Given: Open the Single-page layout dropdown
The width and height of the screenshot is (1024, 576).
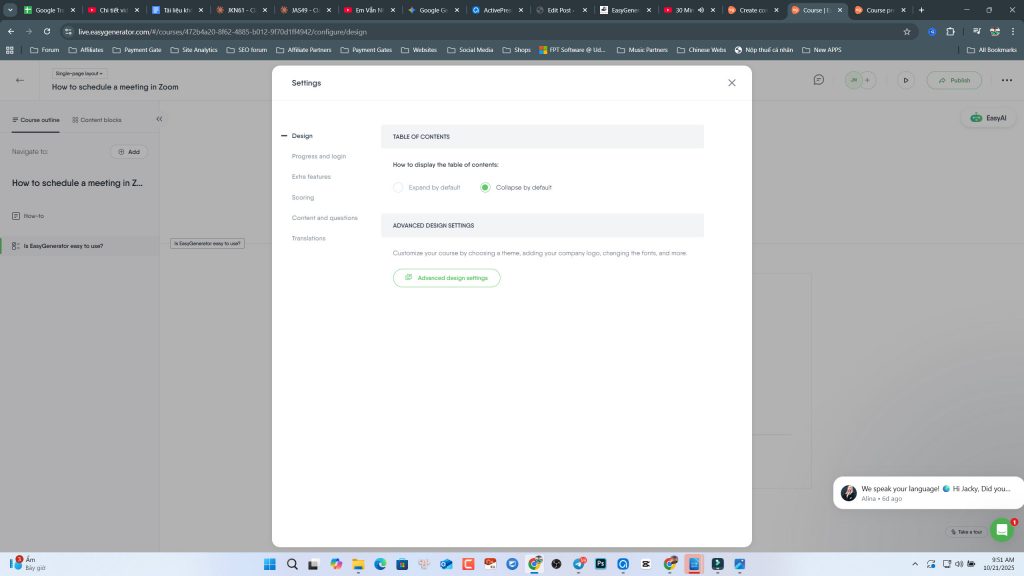Looking at the screenshot, I should (80, 73).
